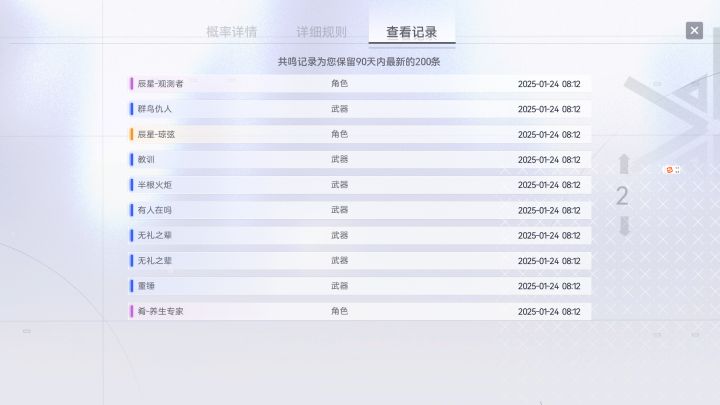The height and width of the screenshot is (405, 720).
Task: Click the 共鸣记录 90-day retention notice
Action: coord(359,62)
